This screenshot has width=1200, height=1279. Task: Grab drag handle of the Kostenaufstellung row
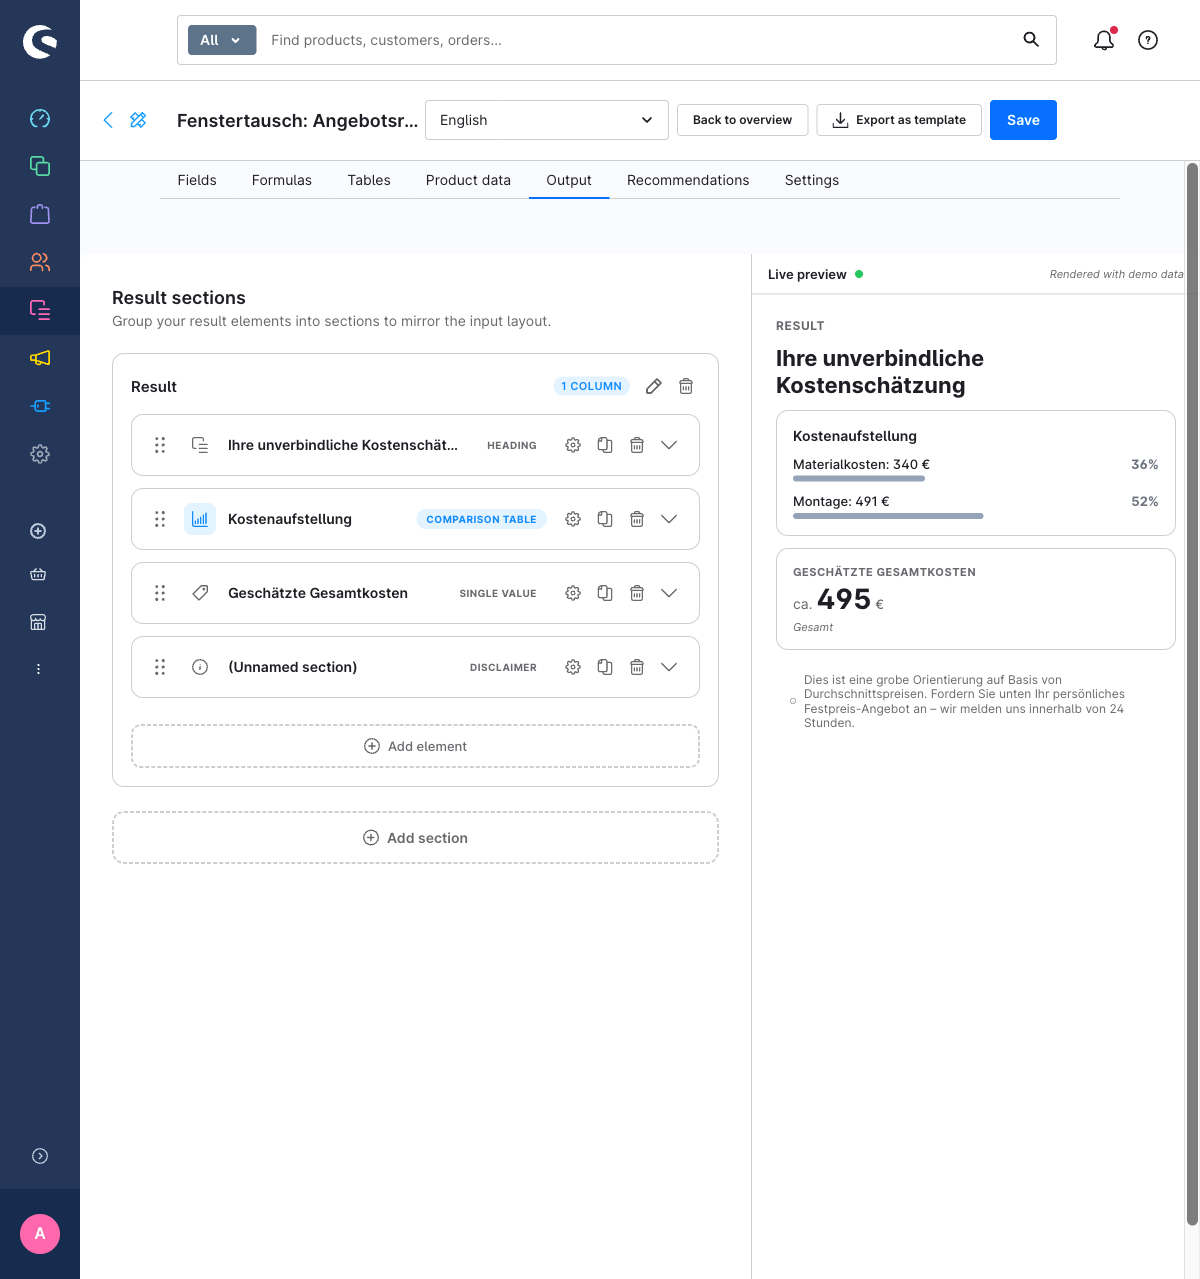click(x=160, y=519)
